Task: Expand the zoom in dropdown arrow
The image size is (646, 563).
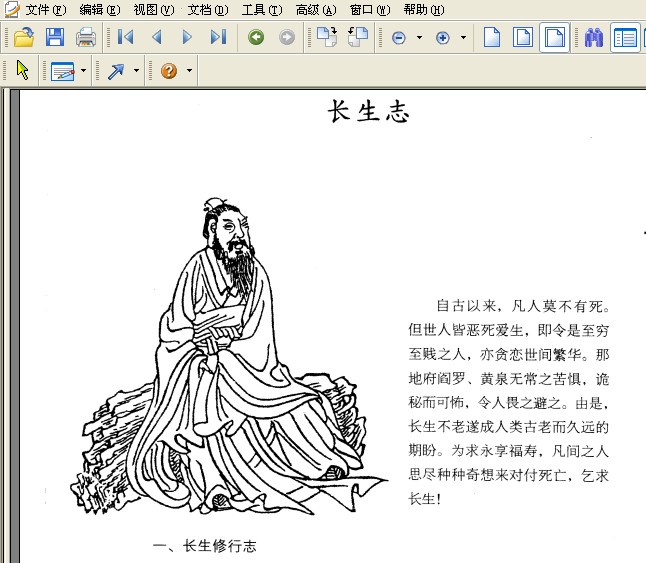Action: [x=463, y=37]
